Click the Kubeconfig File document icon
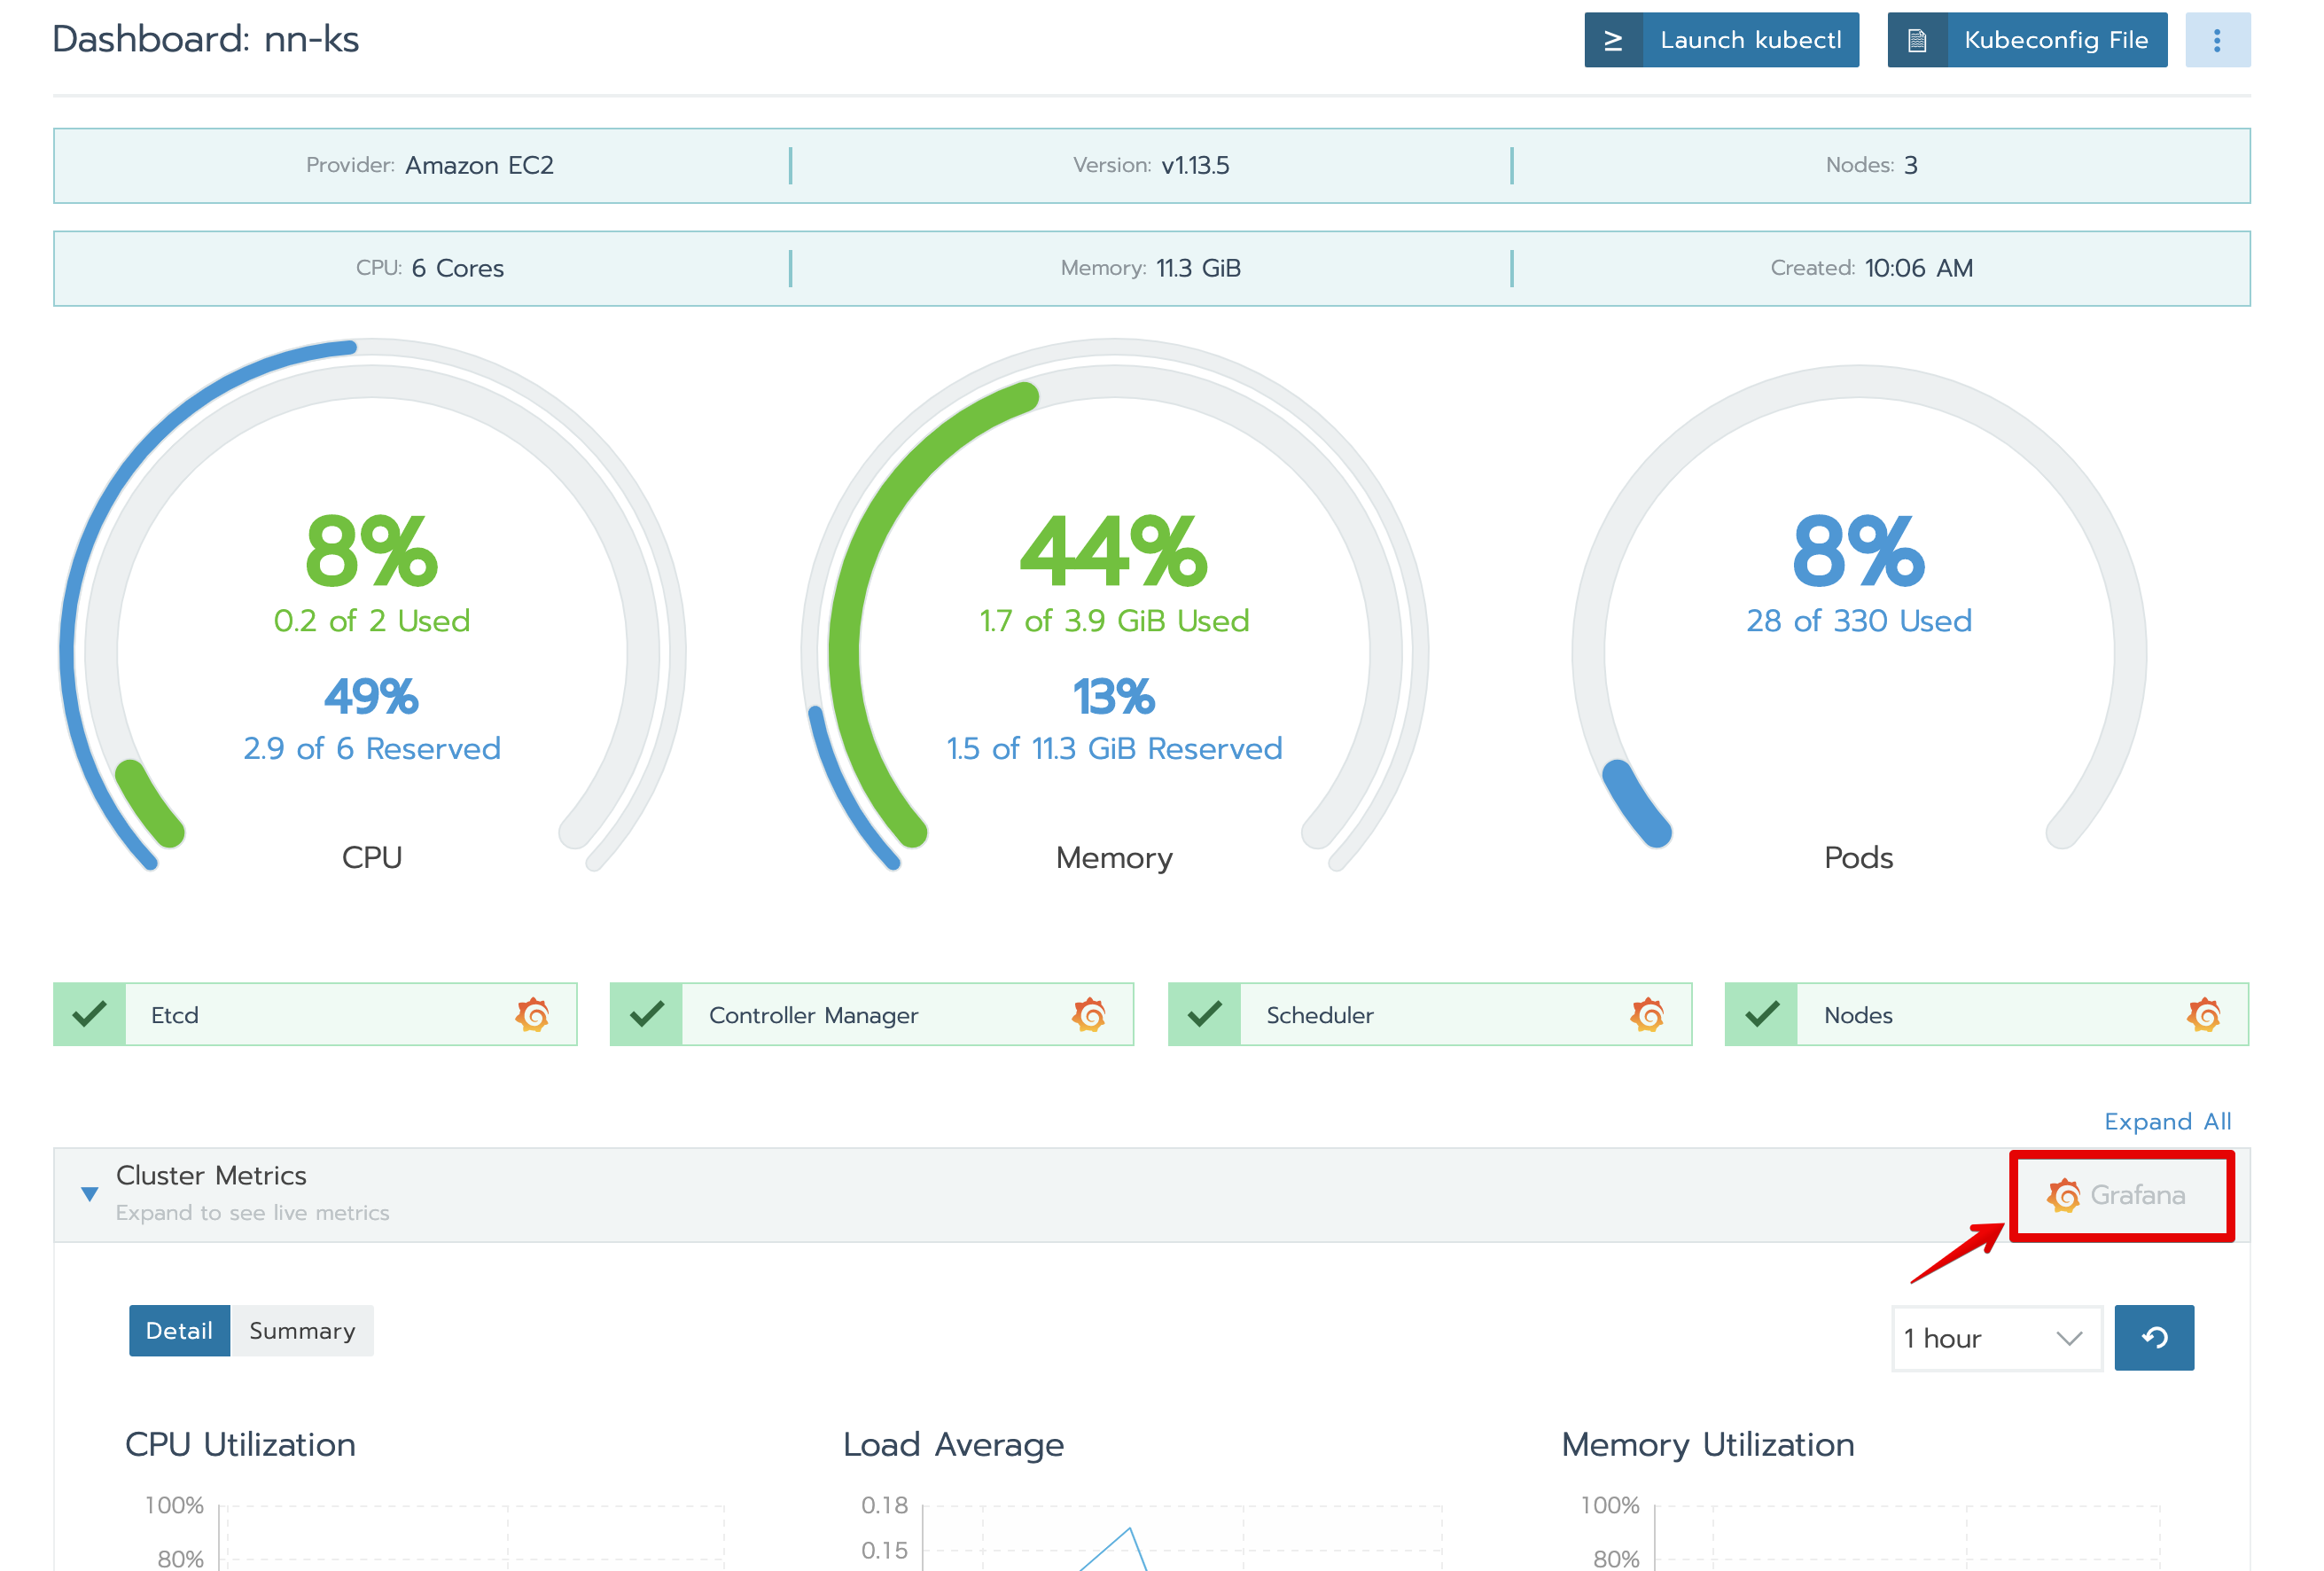 point(1917,40)
